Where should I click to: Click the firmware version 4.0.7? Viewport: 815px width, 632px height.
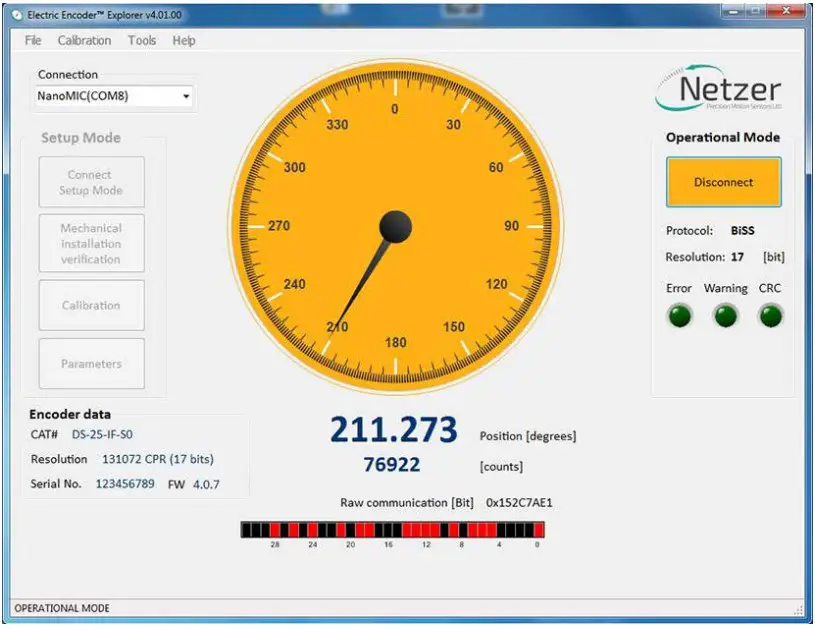coord(206,484)
